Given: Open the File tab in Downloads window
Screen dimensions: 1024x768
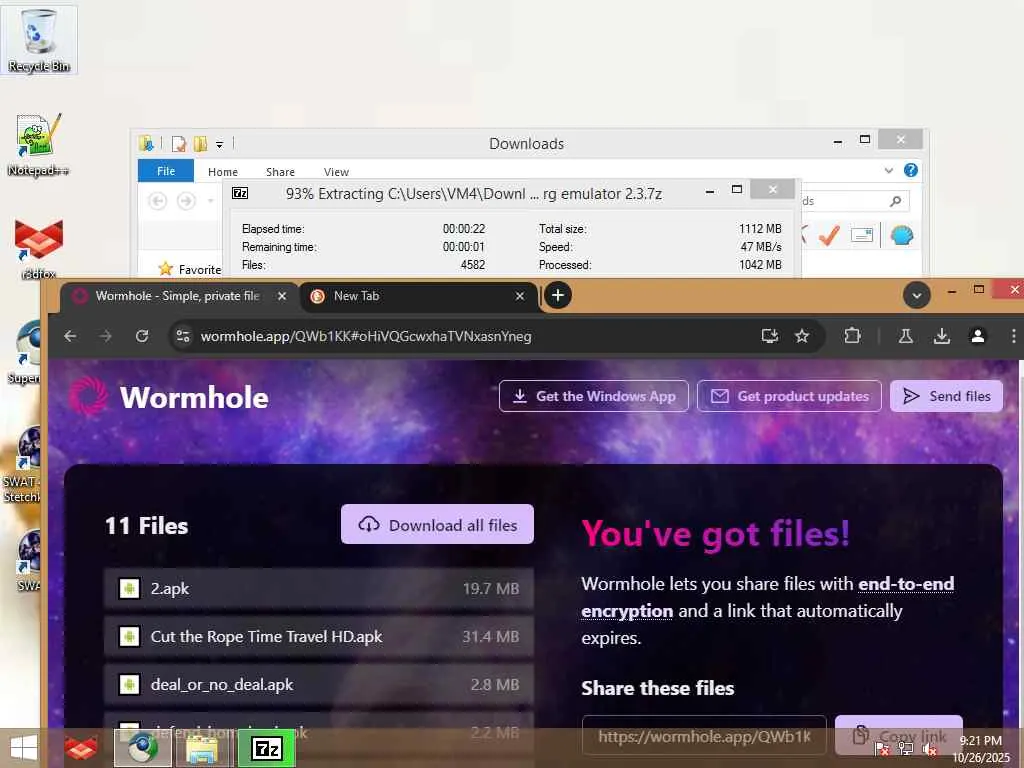Looking at the screenshot, I should (x=166, y=170).
